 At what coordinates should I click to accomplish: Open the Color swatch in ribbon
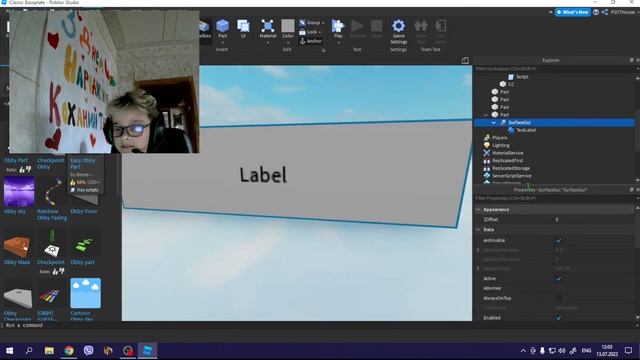click(x=288, y=26)
